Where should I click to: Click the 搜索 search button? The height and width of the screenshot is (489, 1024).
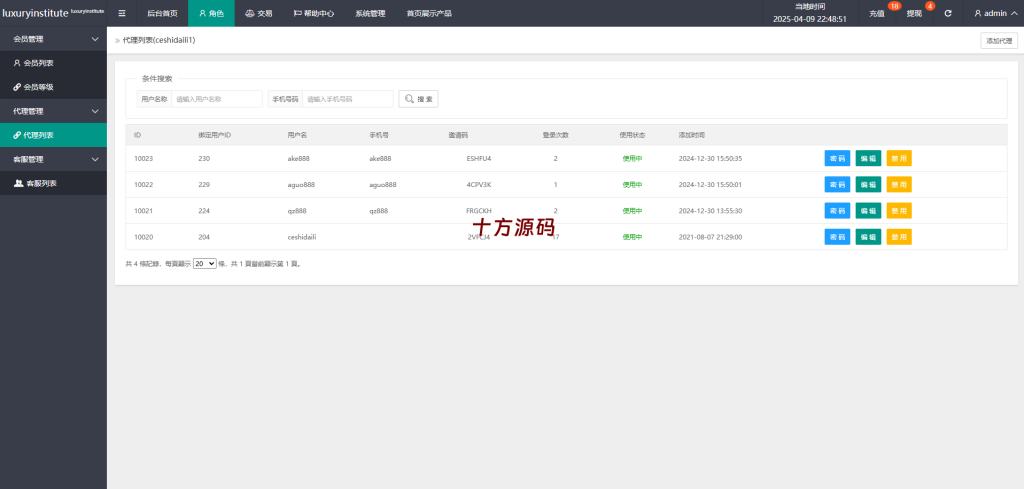(419, 99)
